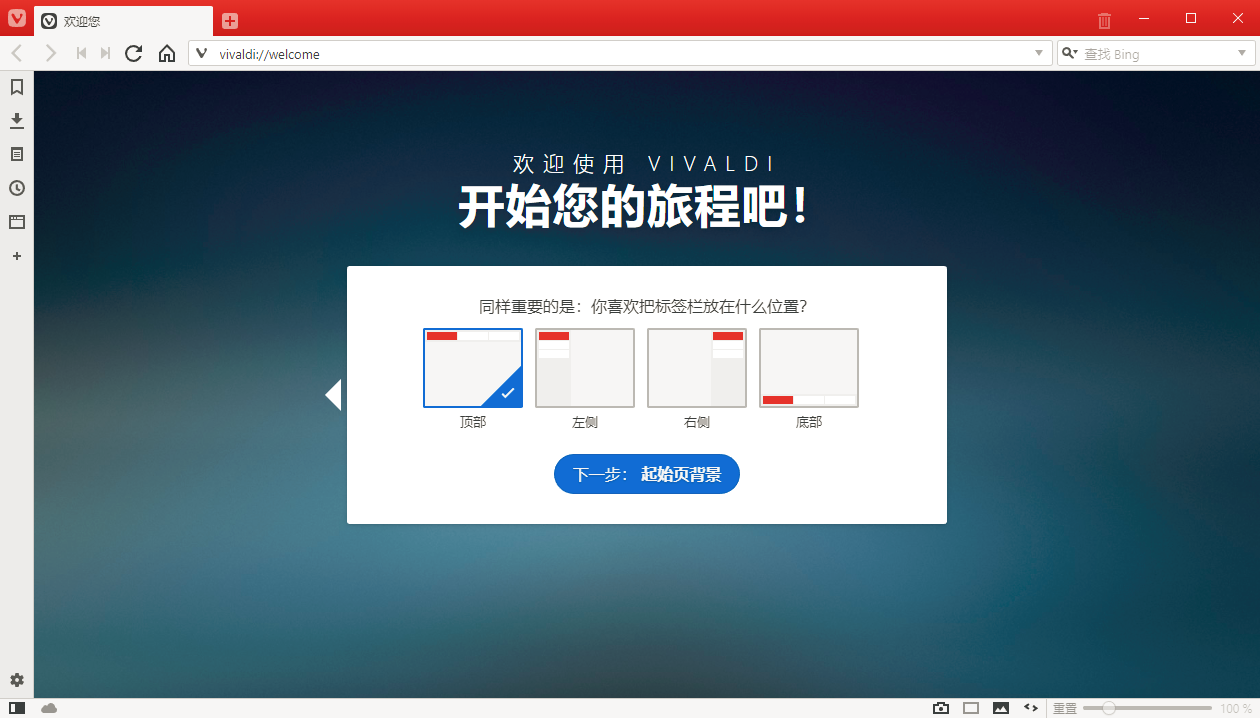Screen dimensions: 1260x718
Task: Click the fast forward navigation button
Action: pyautogui.click(x=105, y=53)
